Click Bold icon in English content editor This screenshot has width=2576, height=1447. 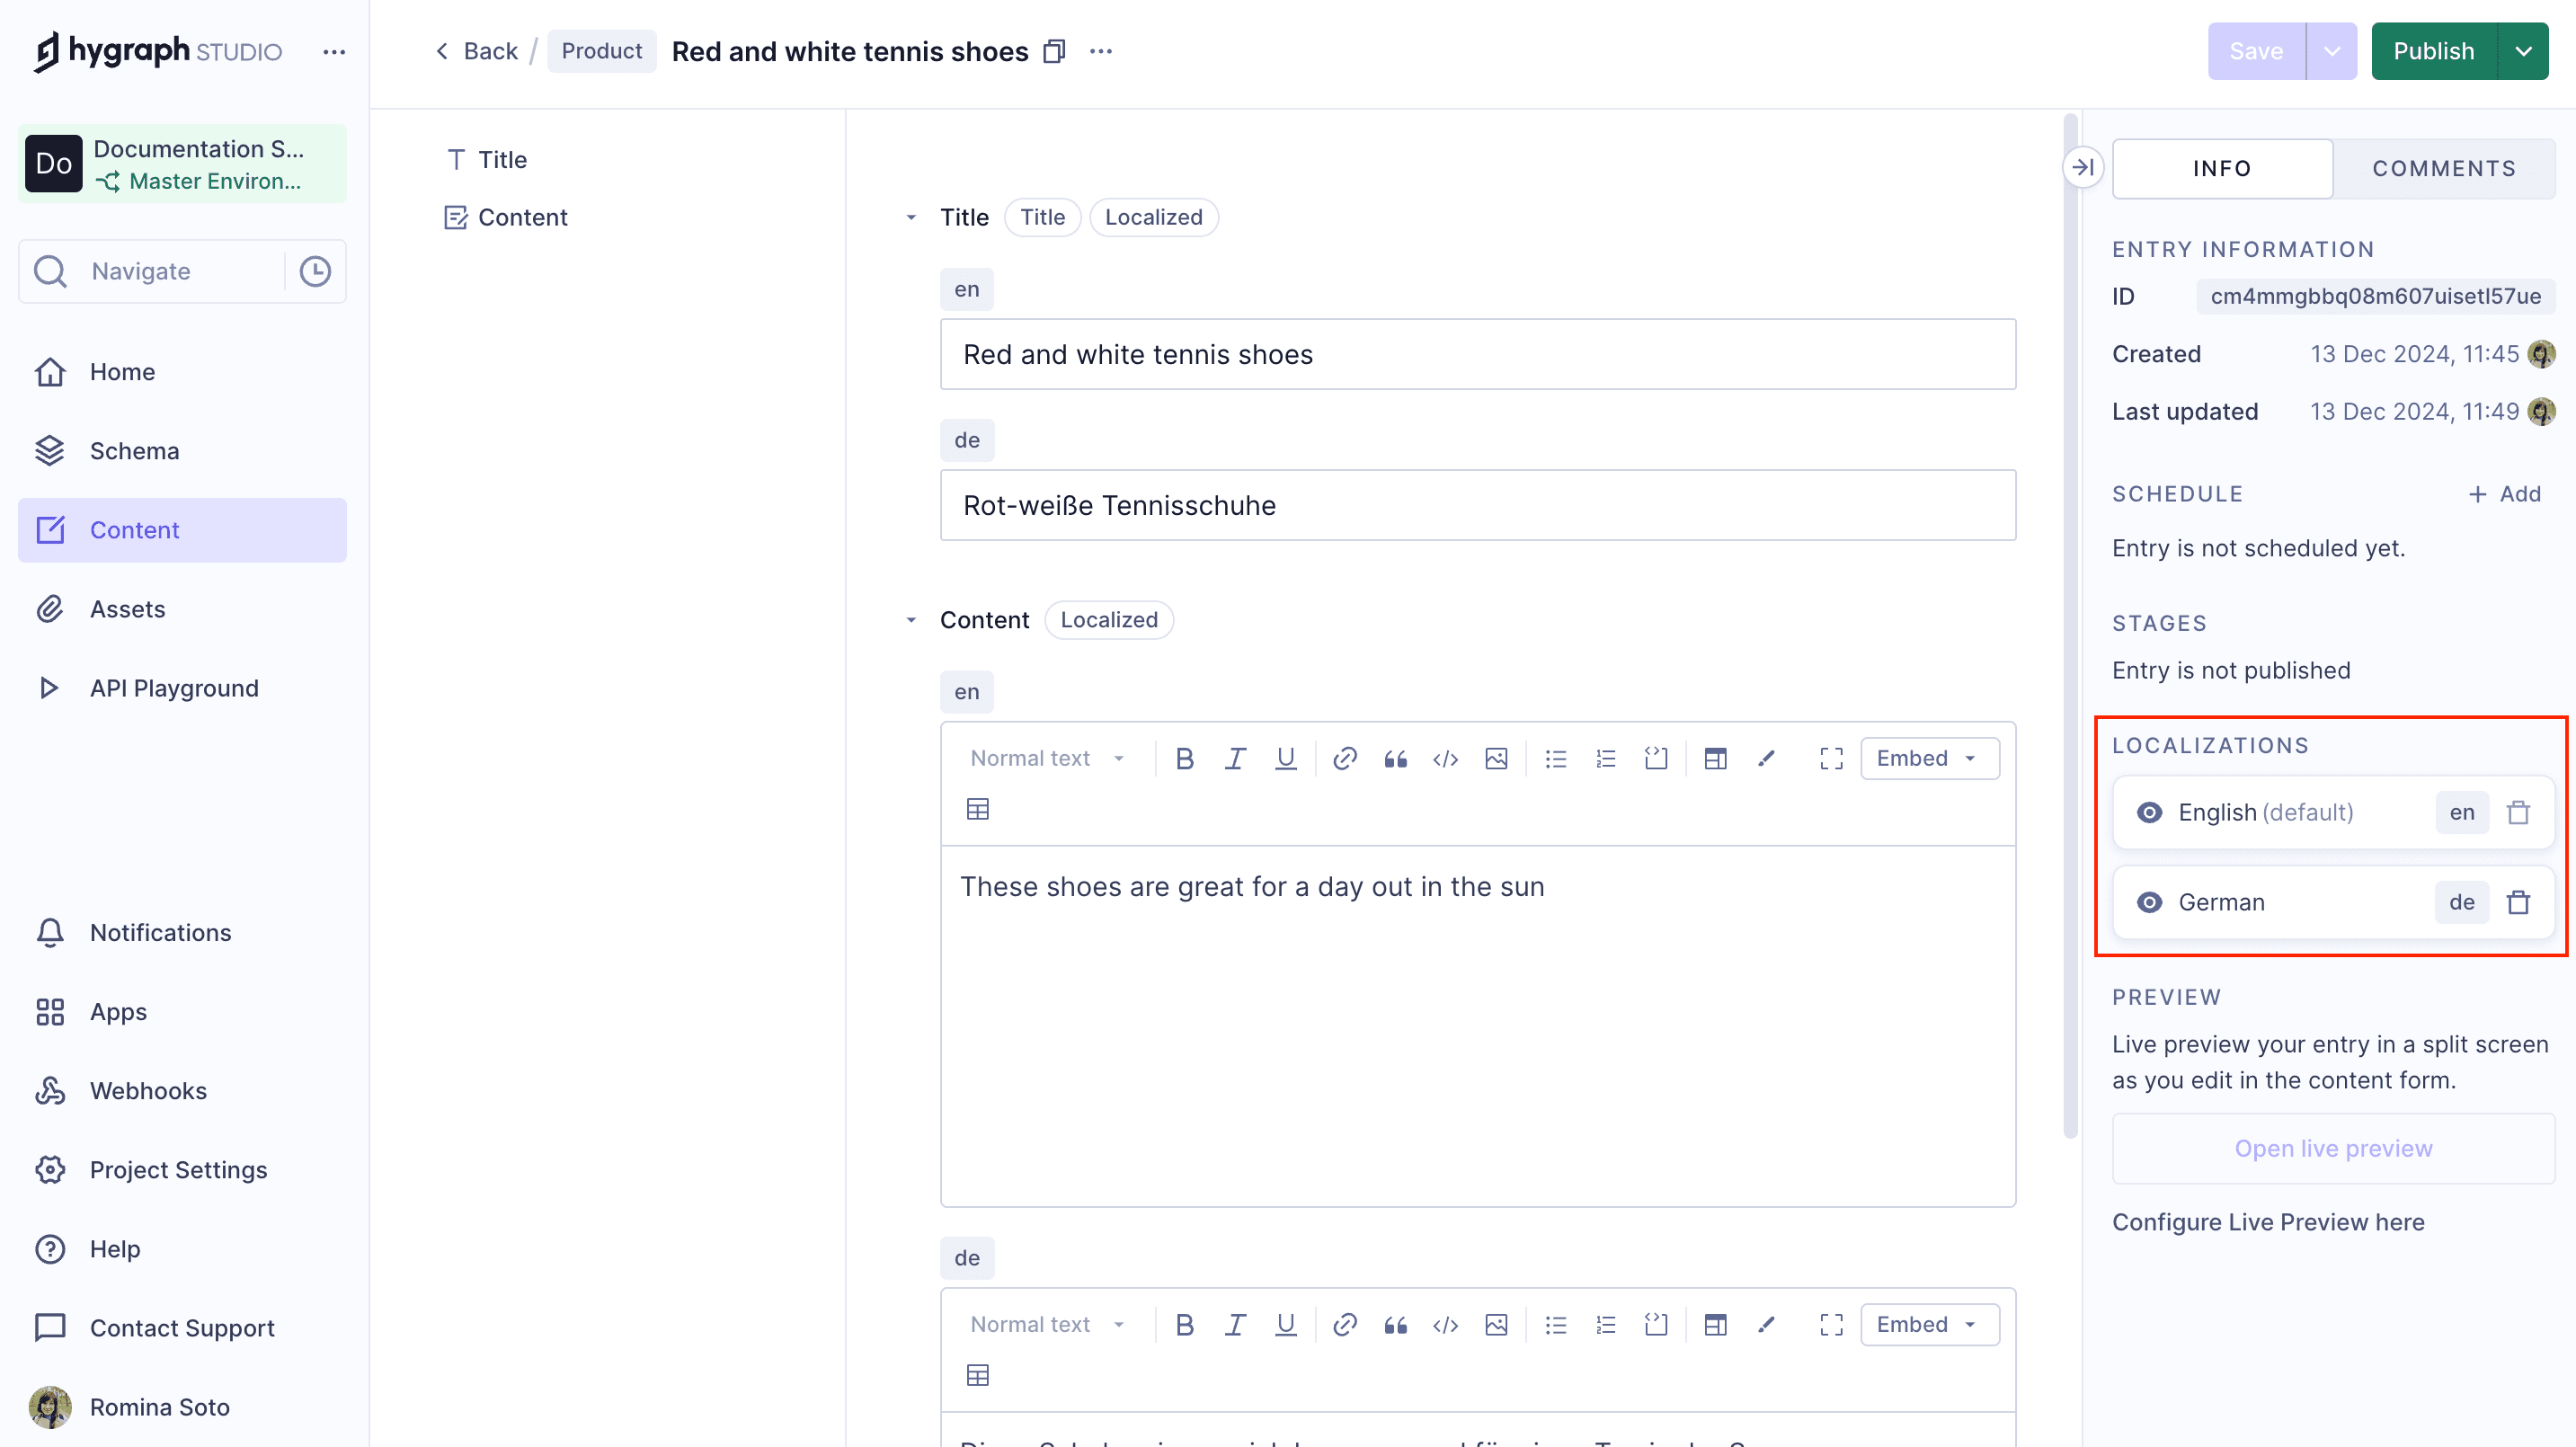pyautogui.click(x=1185, y=759)
